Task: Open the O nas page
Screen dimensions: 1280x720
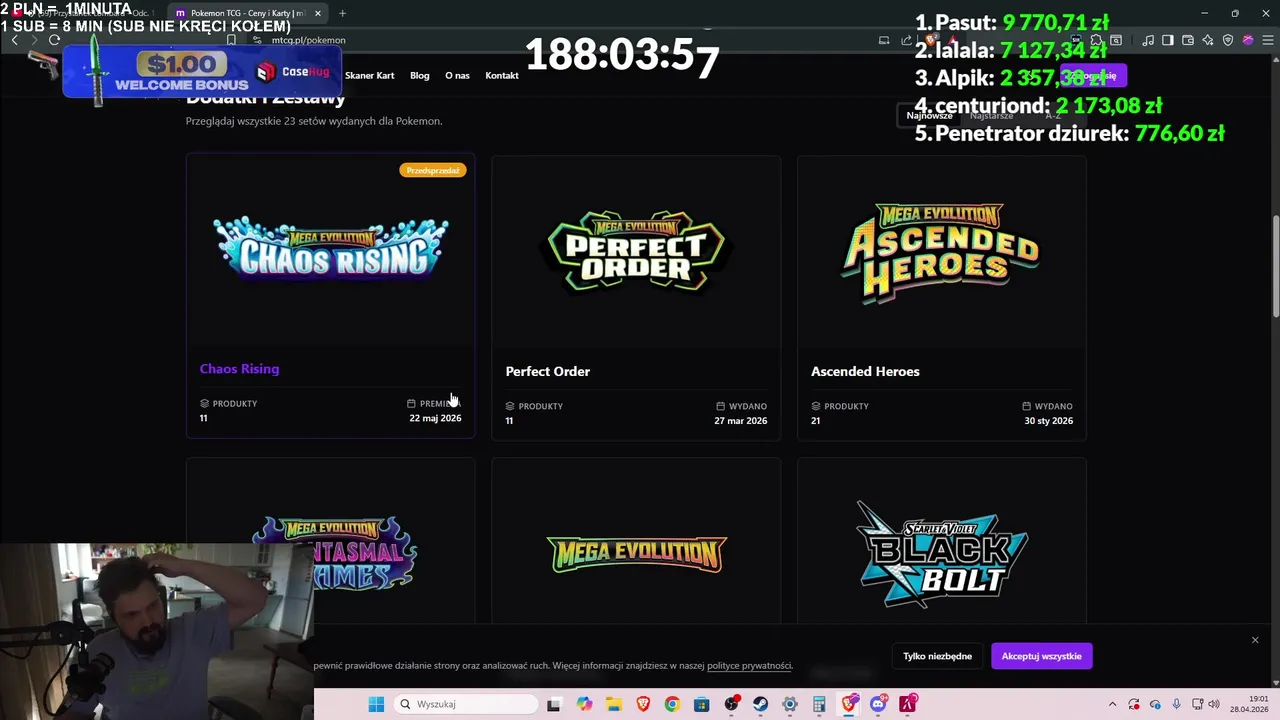Action: tap(457, 75)
